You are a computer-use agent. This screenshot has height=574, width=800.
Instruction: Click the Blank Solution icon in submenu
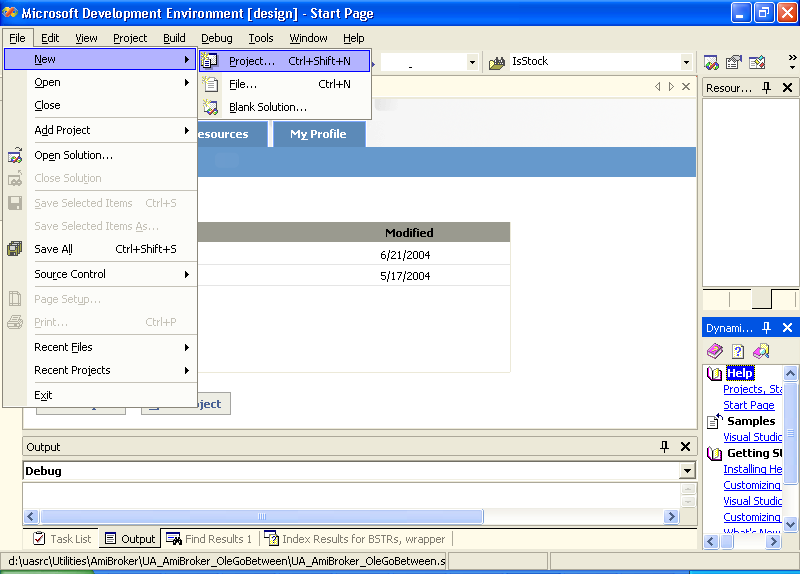click(x=210, y=107)
